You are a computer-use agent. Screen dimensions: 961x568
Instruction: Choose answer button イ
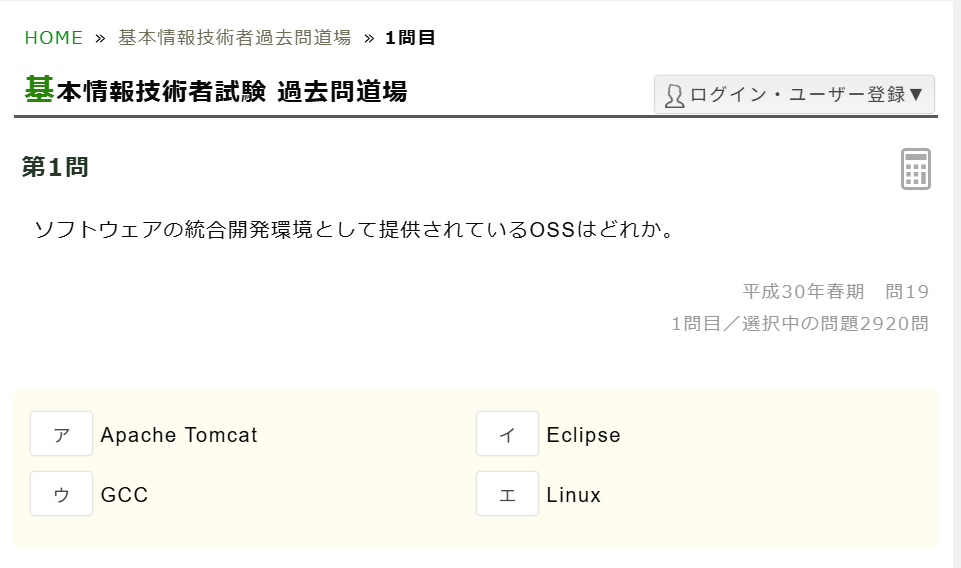tap(507, 434)
